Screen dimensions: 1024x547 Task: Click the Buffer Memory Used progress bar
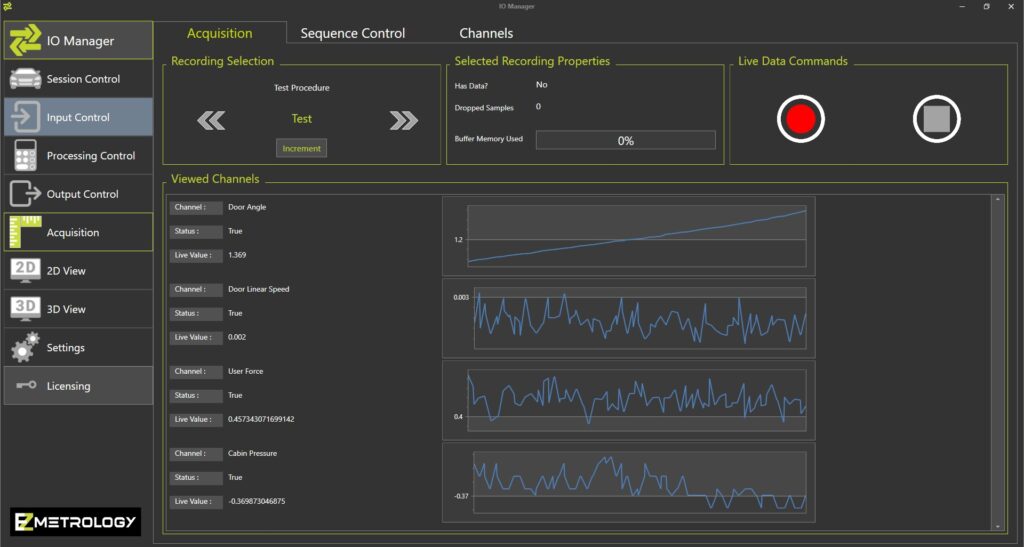point(625,140)
